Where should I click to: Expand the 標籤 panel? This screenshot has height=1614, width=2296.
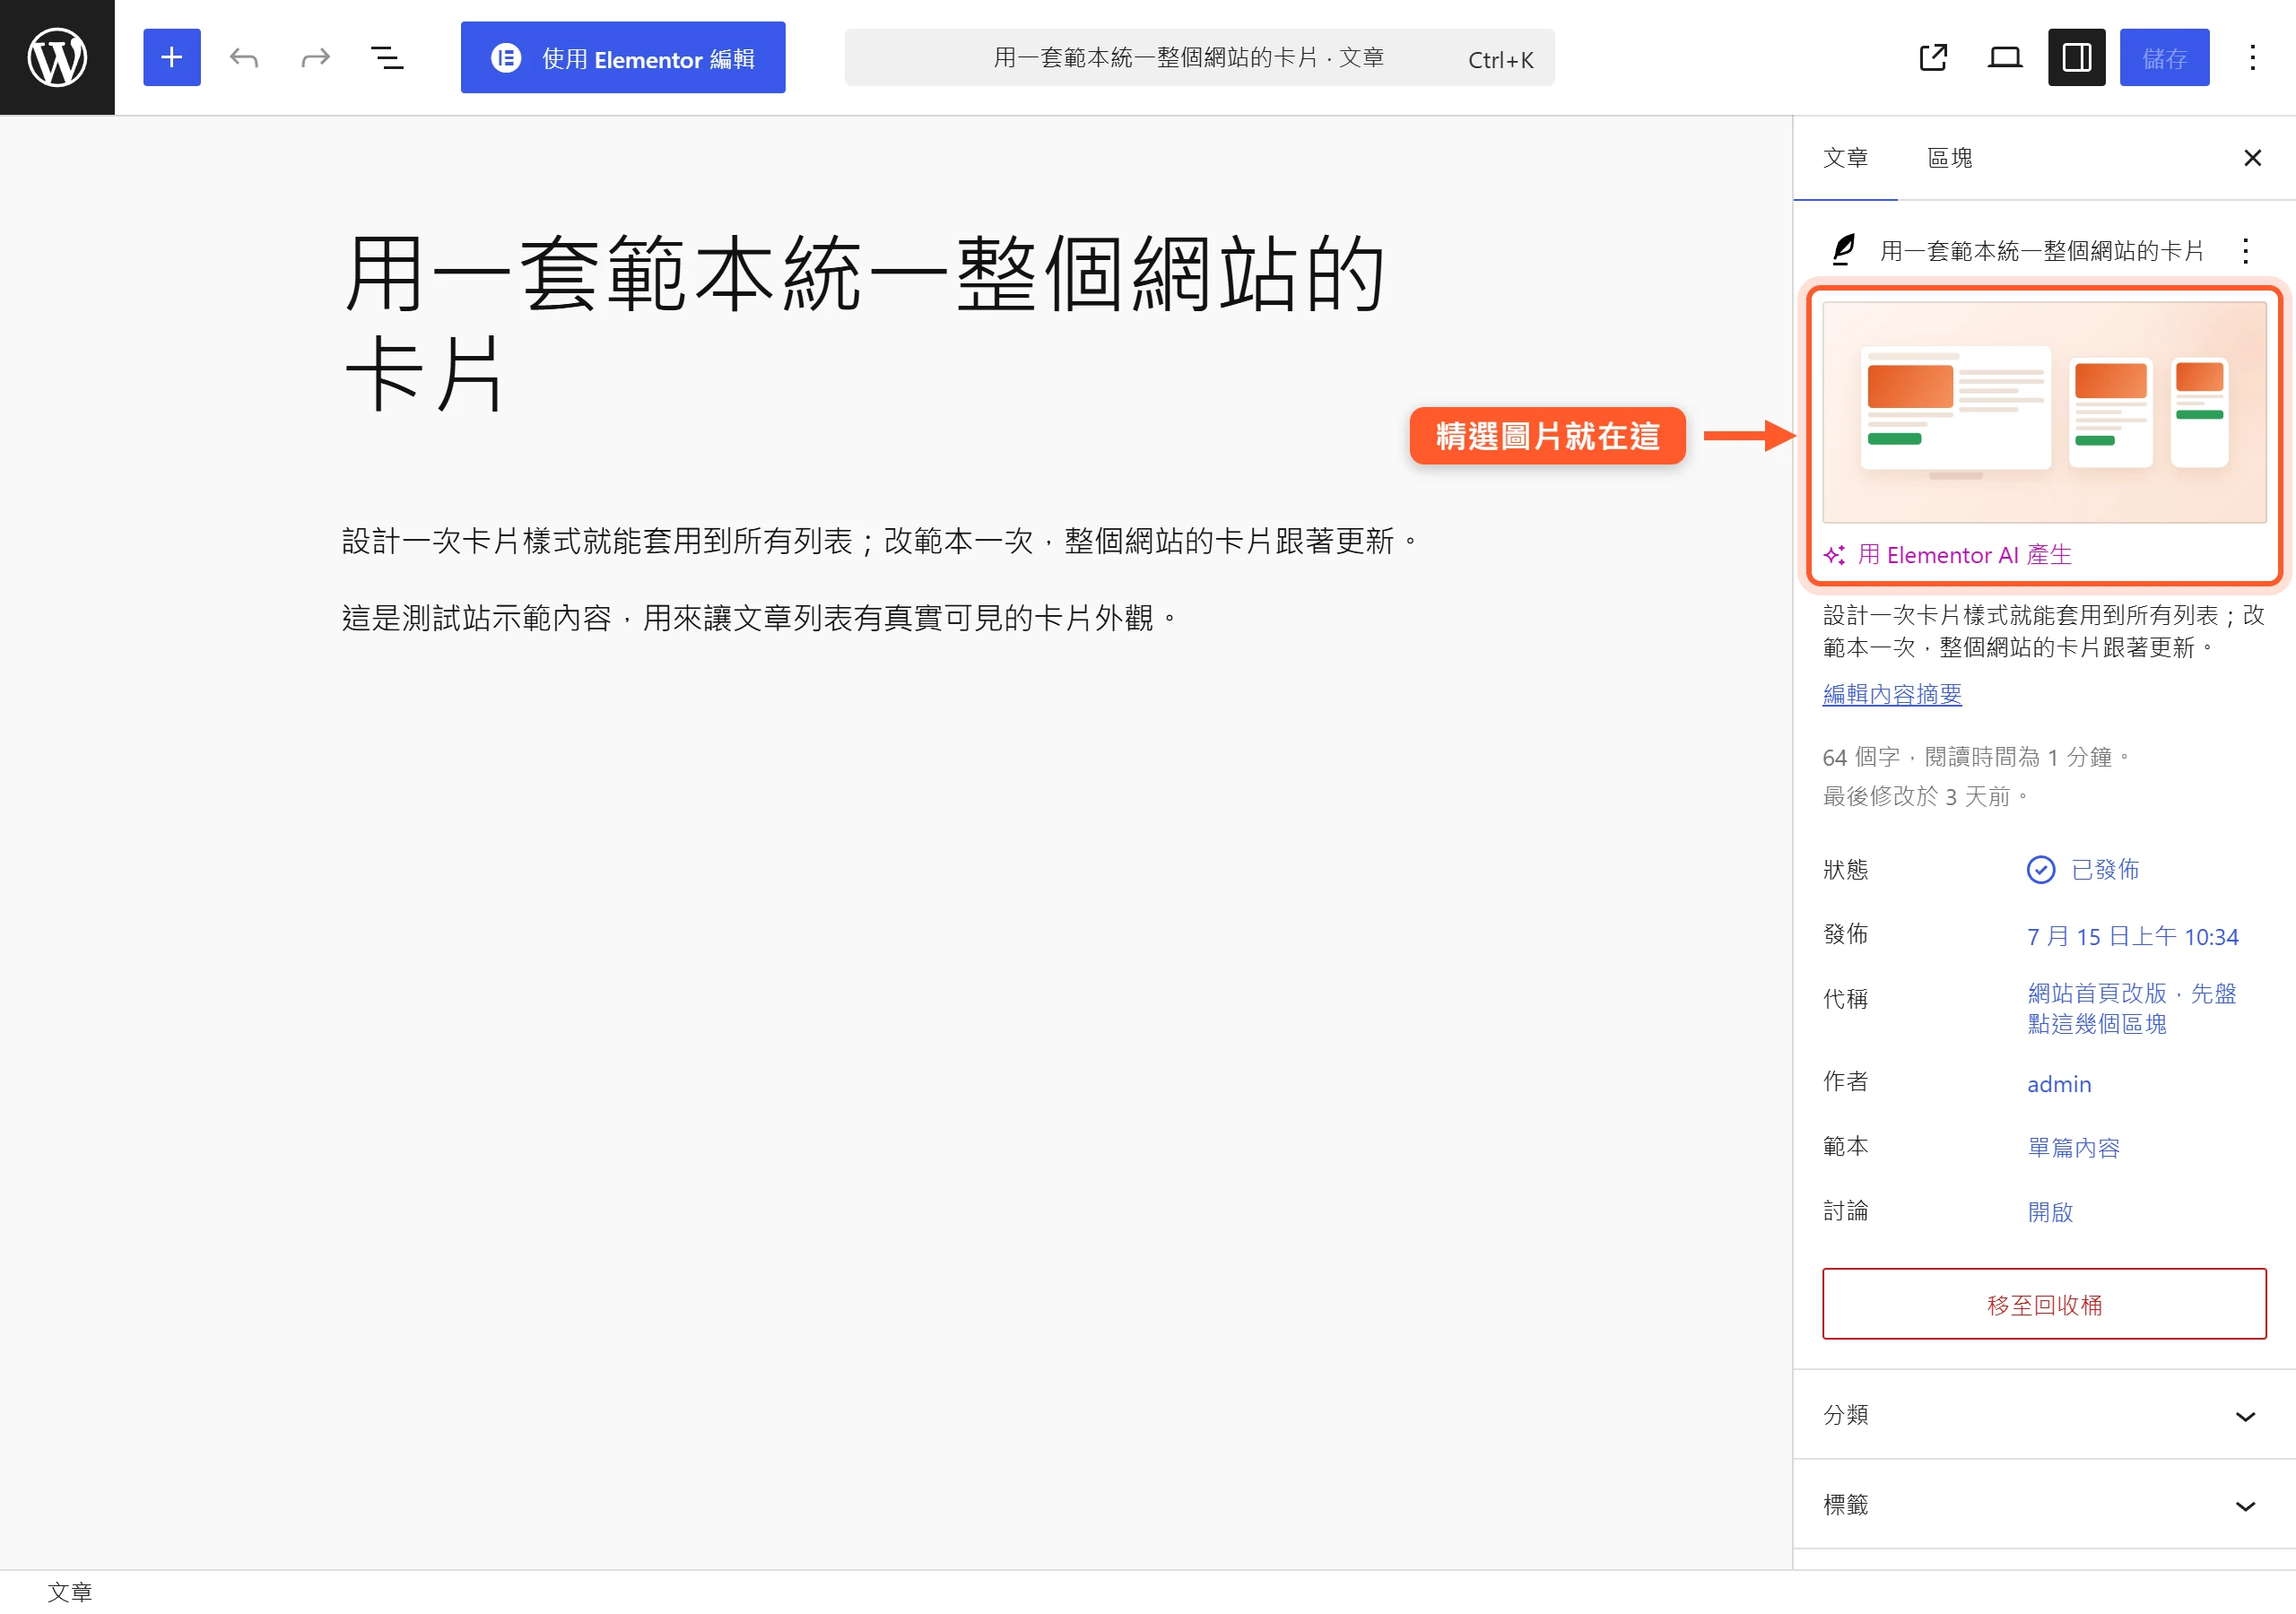click(x=2044, y=1505)
